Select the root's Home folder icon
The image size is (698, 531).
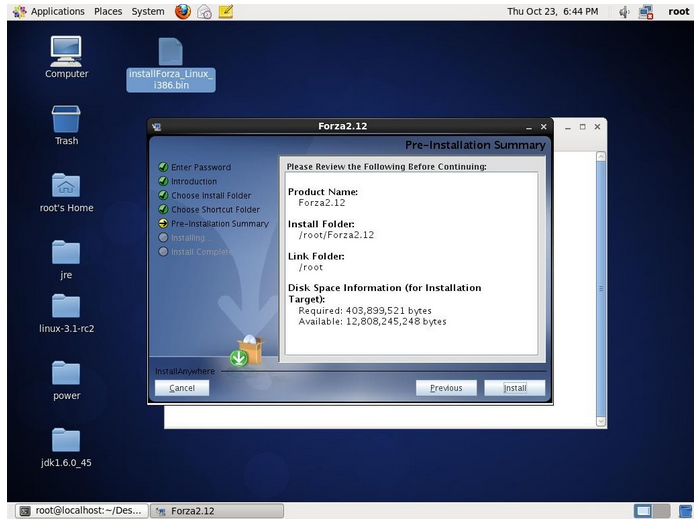click(66, 192)
